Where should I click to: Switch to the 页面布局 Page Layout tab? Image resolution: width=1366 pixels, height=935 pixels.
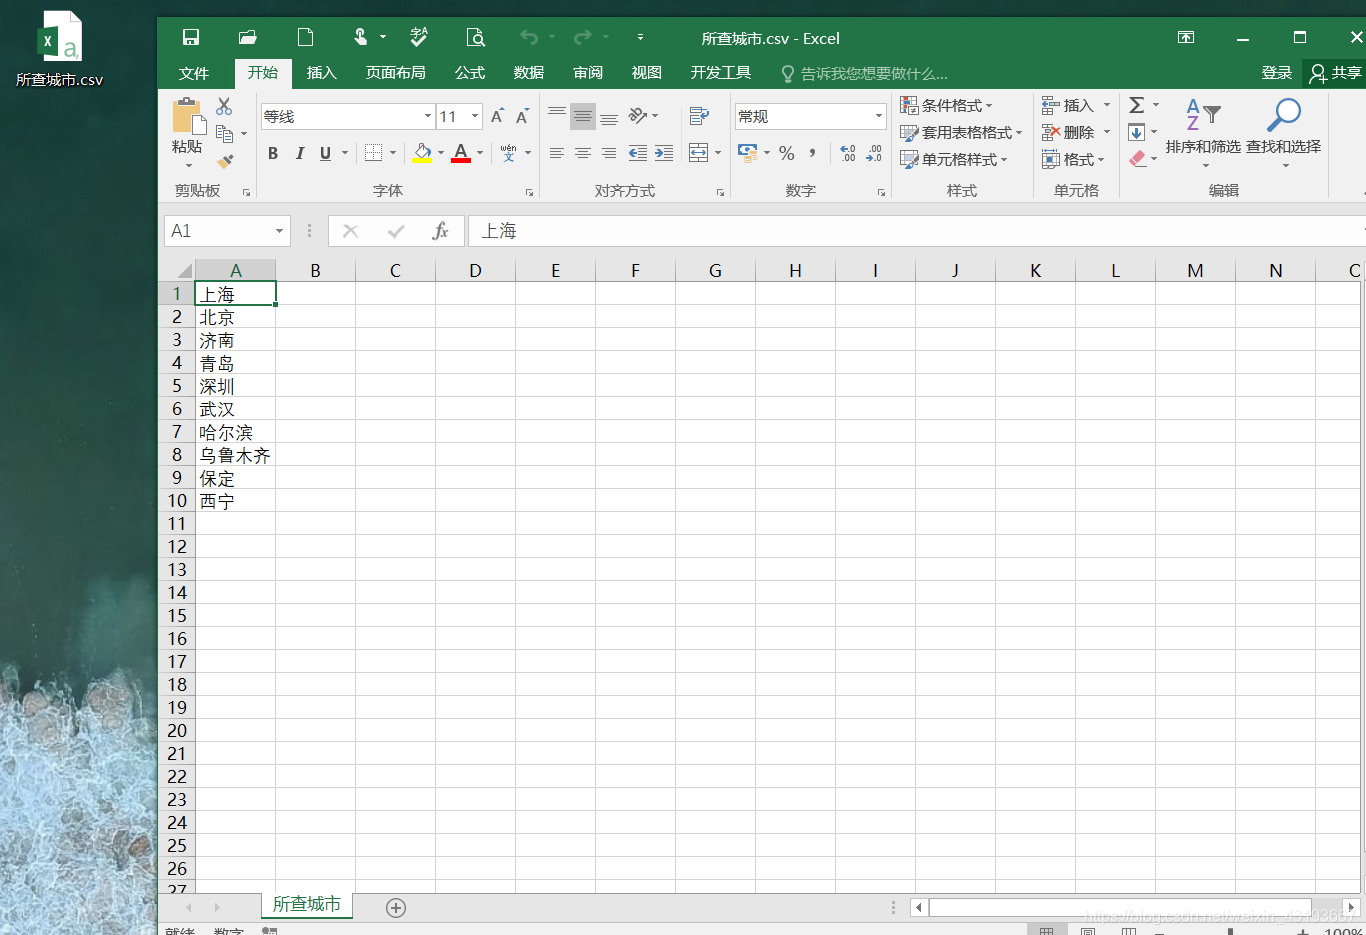tap(396, 73)
